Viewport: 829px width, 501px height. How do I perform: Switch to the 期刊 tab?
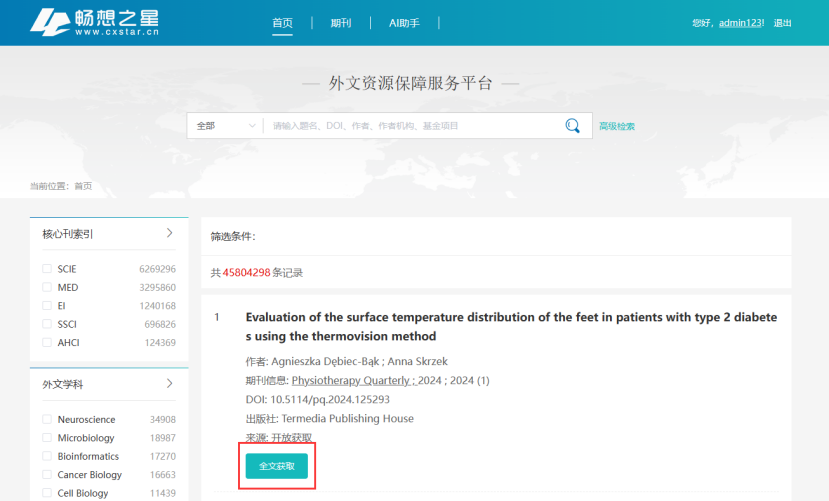341,23
